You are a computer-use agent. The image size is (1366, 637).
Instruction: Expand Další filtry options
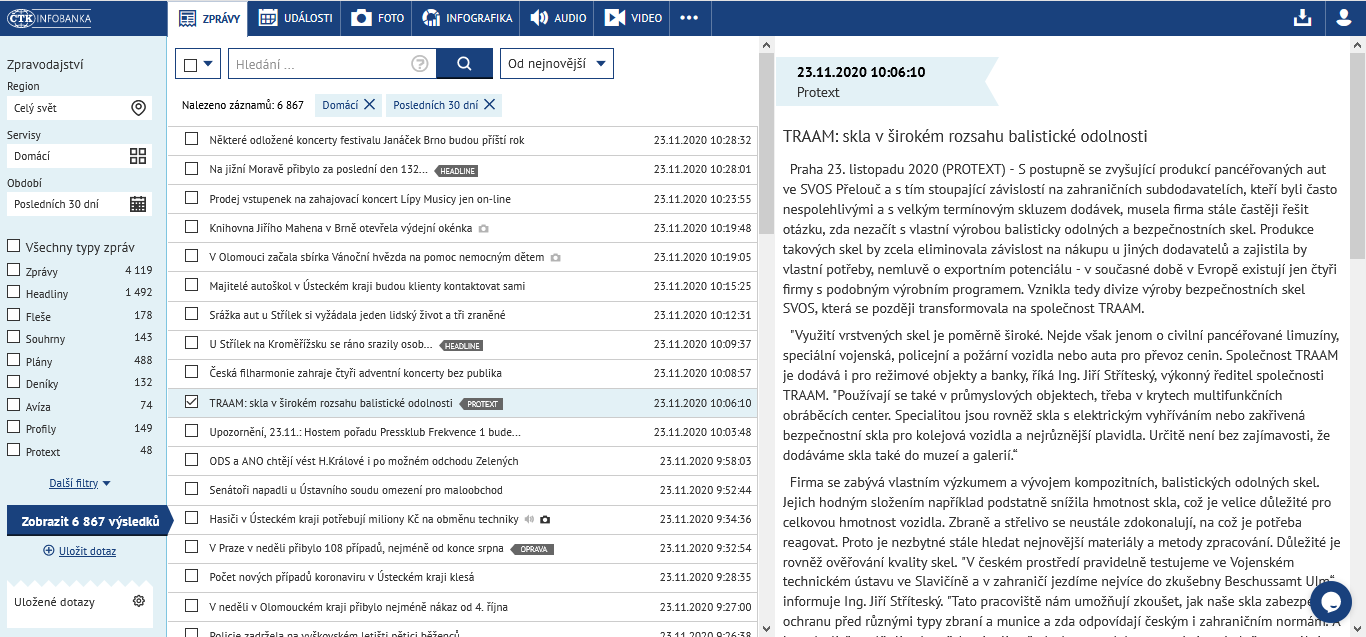pos(80,483)
